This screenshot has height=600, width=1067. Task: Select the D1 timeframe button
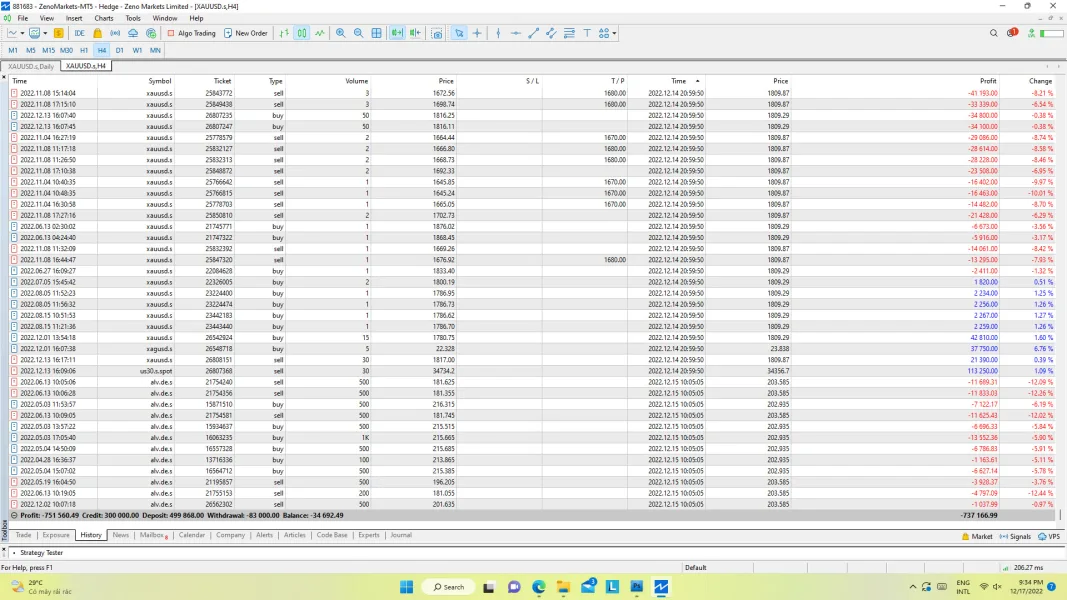[119, 50]
